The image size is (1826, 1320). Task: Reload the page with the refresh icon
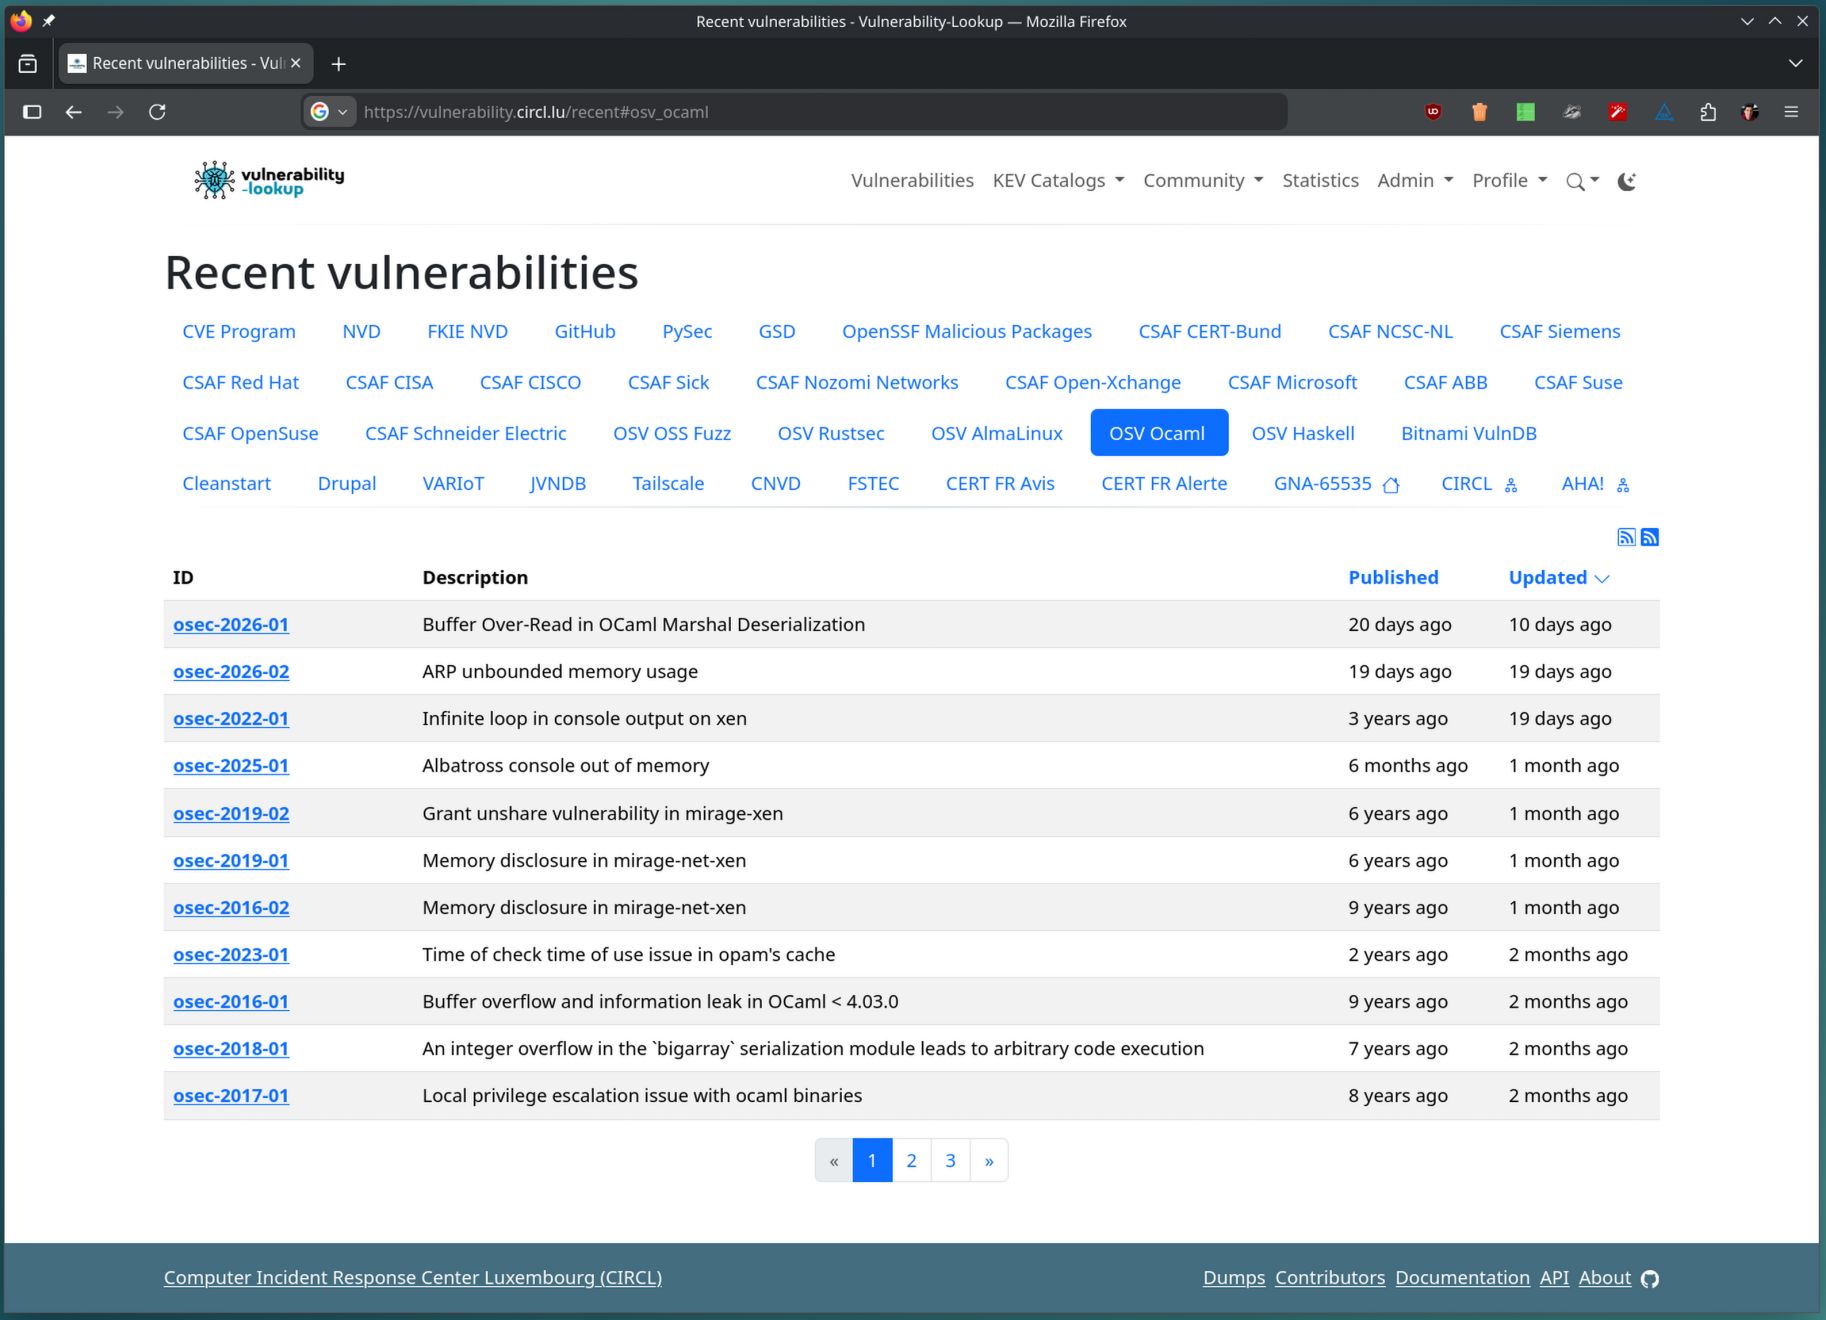click(157, 112)
